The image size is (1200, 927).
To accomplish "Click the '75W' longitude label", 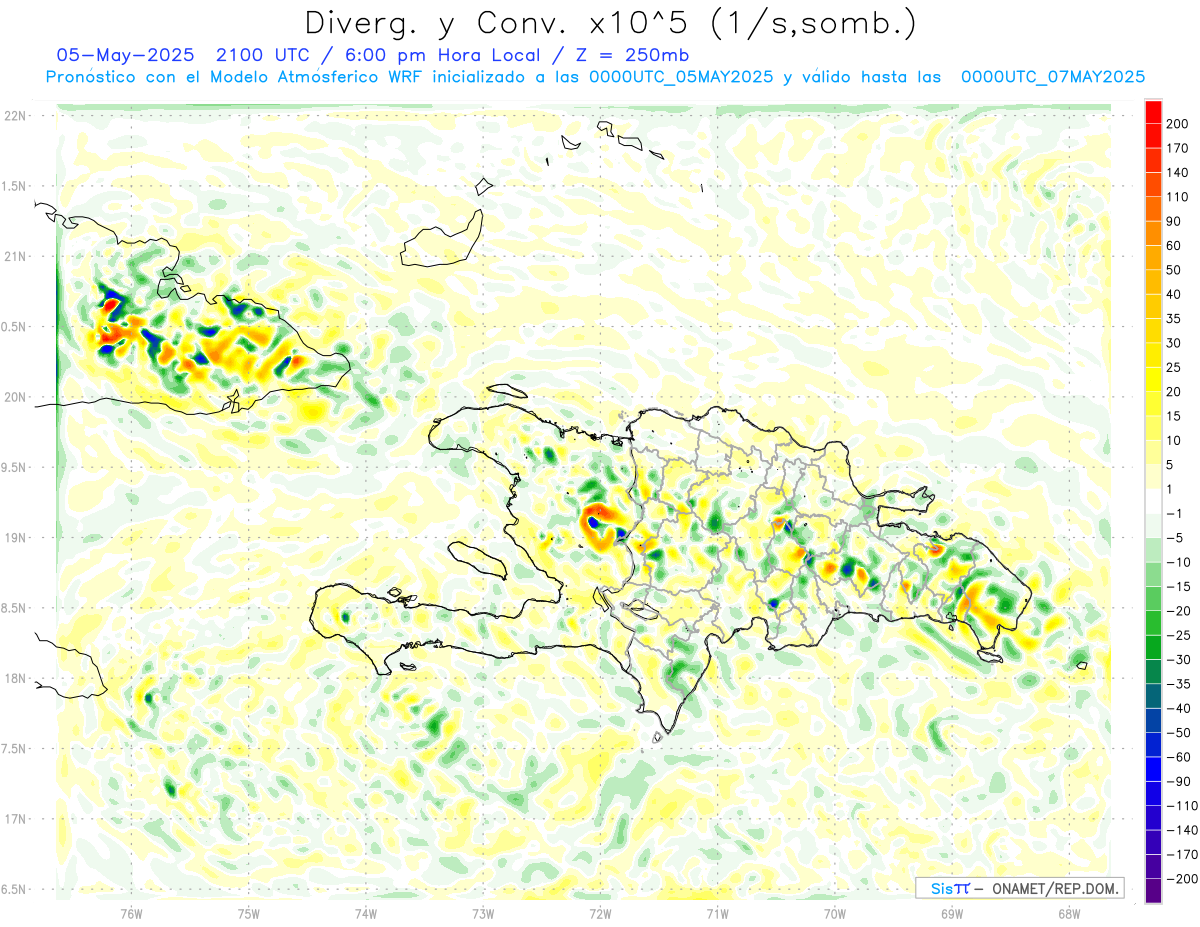I will (249, 914).
